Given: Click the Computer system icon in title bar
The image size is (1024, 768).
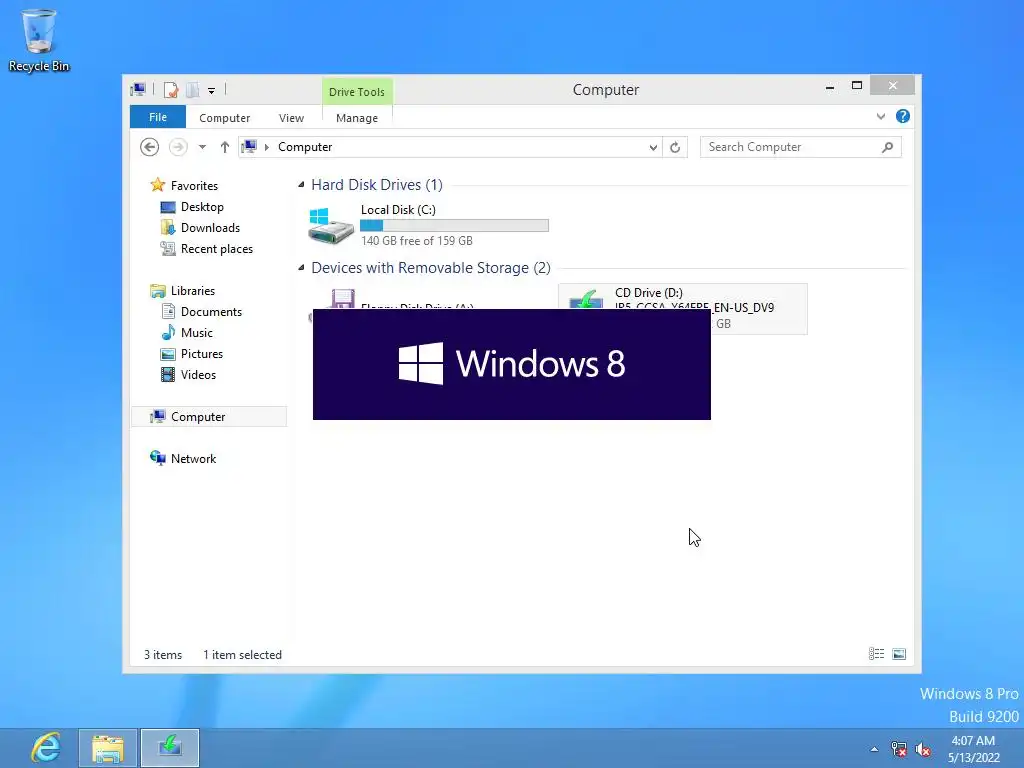Looking at the screenshot, I should coord(138,89).
